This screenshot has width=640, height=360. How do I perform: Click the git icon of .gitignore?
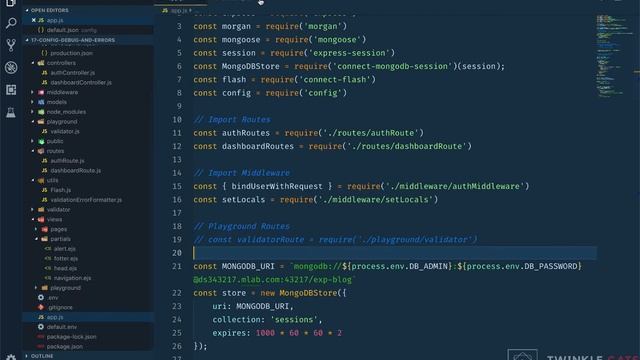tap(41, 307)
